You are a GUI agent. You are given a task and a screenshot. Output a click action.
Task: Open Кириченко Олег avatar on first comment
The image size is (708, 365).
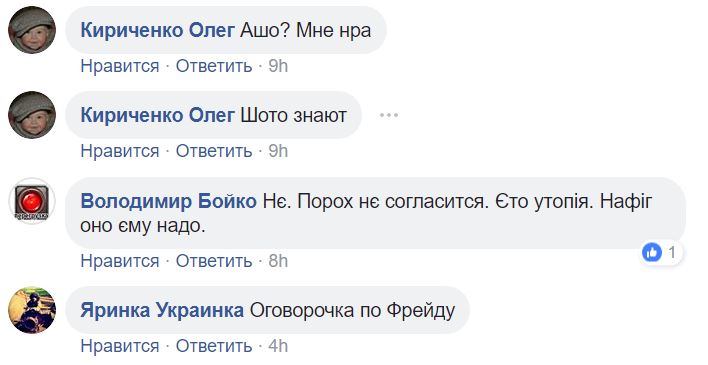pyautogui.click(x=32, y=30)
